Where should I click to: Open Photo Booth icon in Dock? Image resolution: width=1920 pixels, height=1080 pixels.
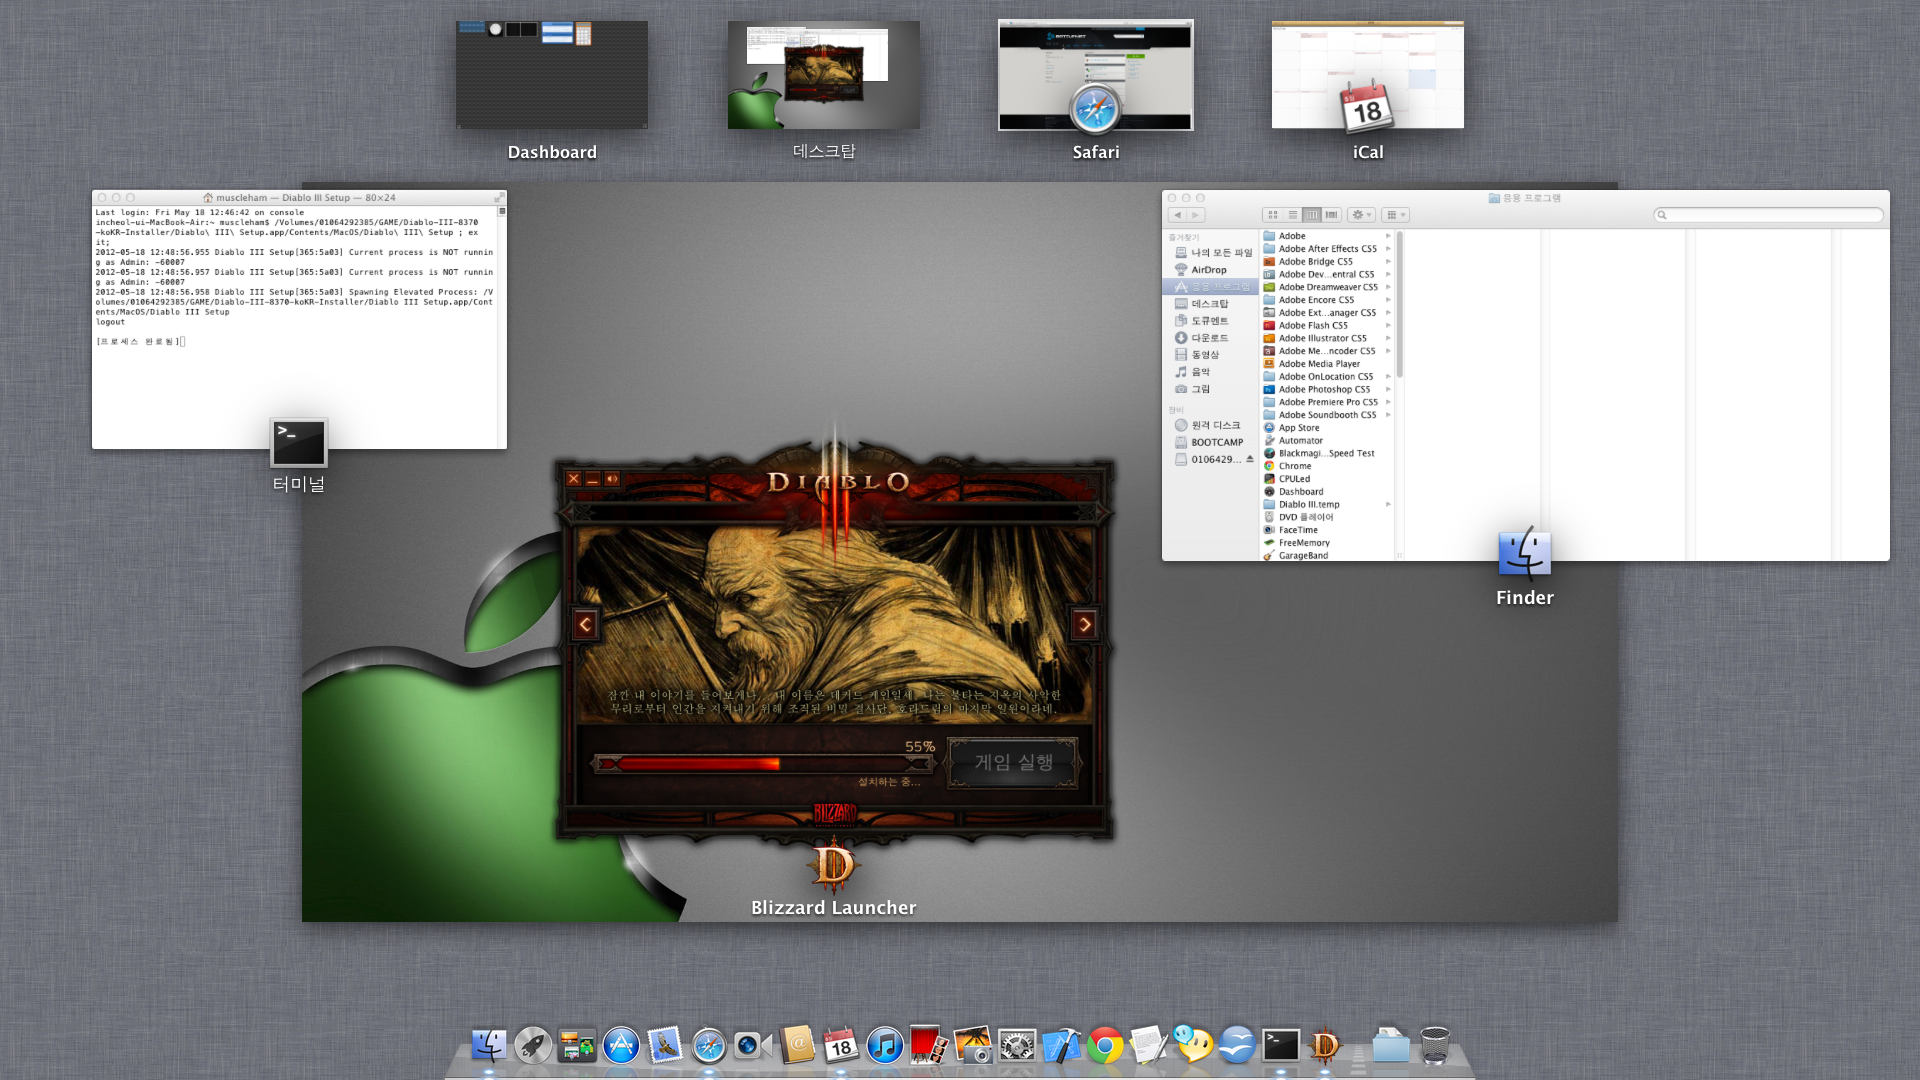929,1046
